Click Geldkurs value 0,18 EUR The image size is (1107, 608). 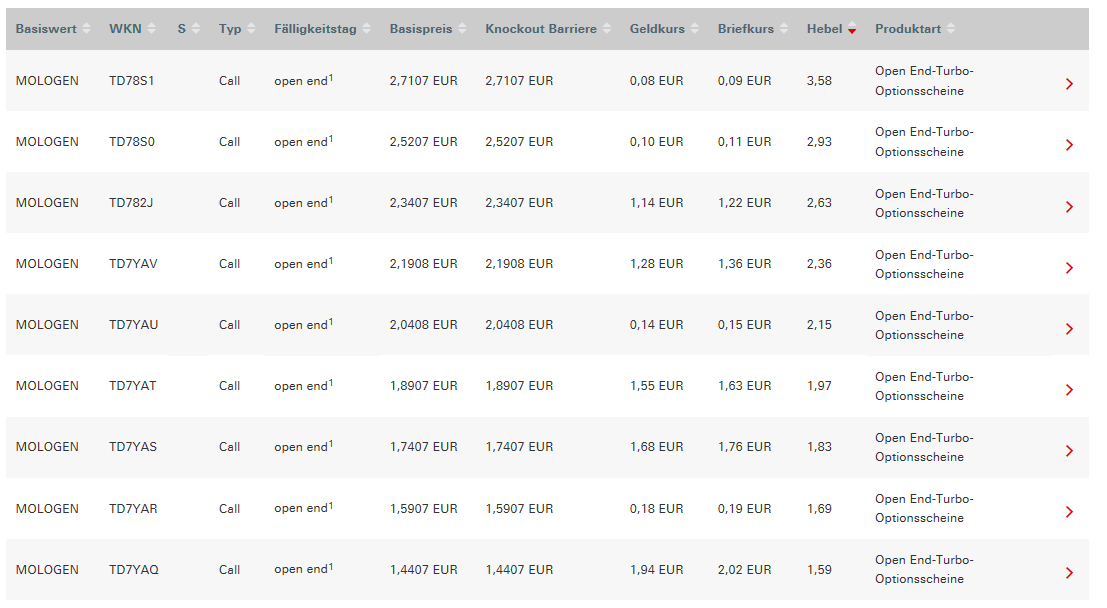657,508
